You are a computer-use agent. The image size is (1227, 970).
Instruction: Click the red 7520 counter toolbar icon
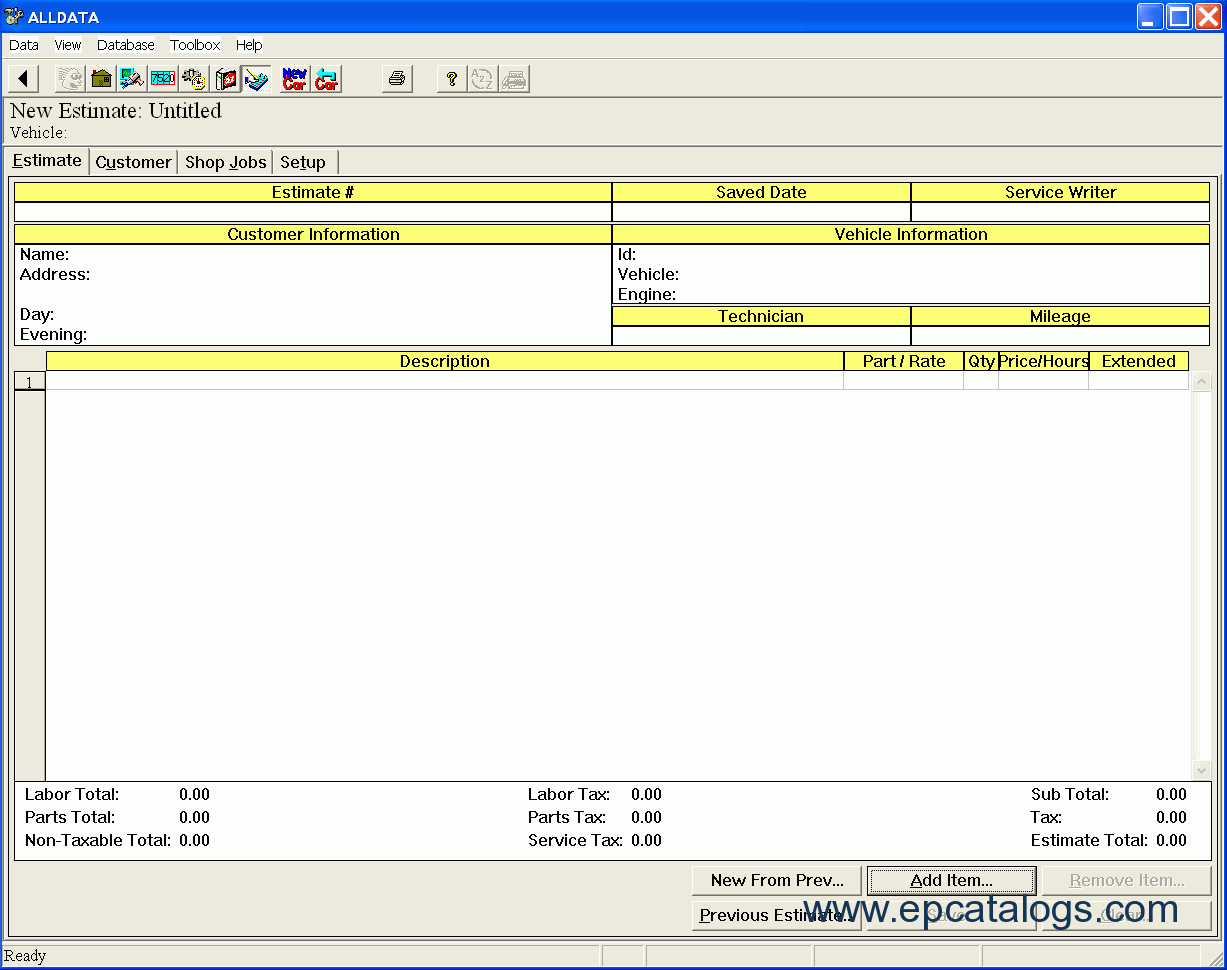point(163,79)
